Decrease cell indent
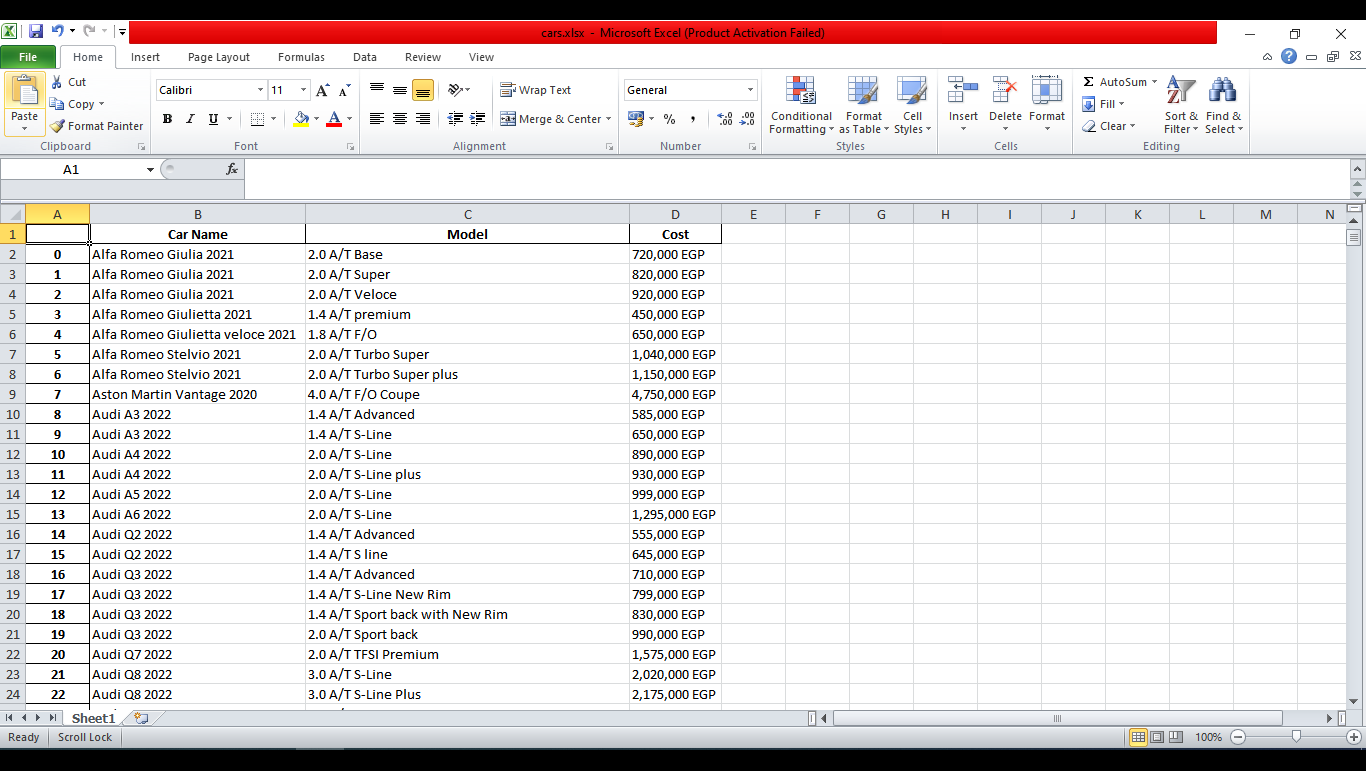 pyautogui.click(x=455, y=119)
